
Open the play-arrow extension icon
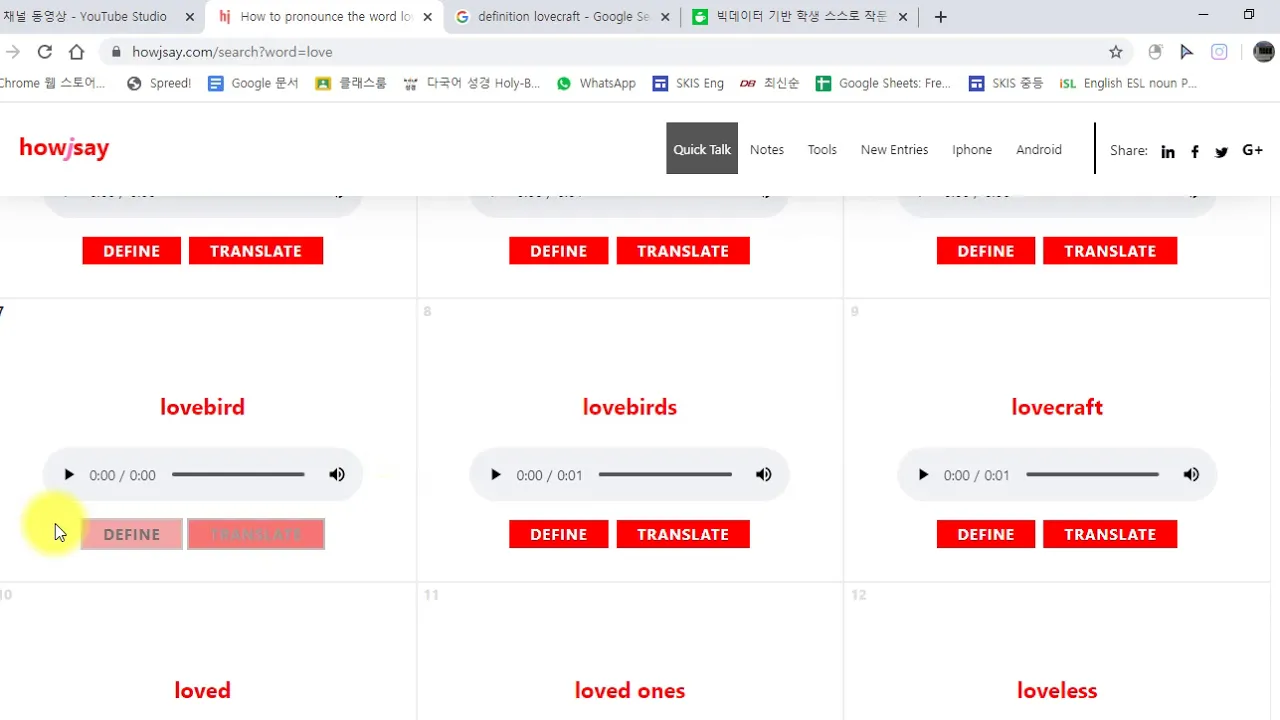point(1187,52)
